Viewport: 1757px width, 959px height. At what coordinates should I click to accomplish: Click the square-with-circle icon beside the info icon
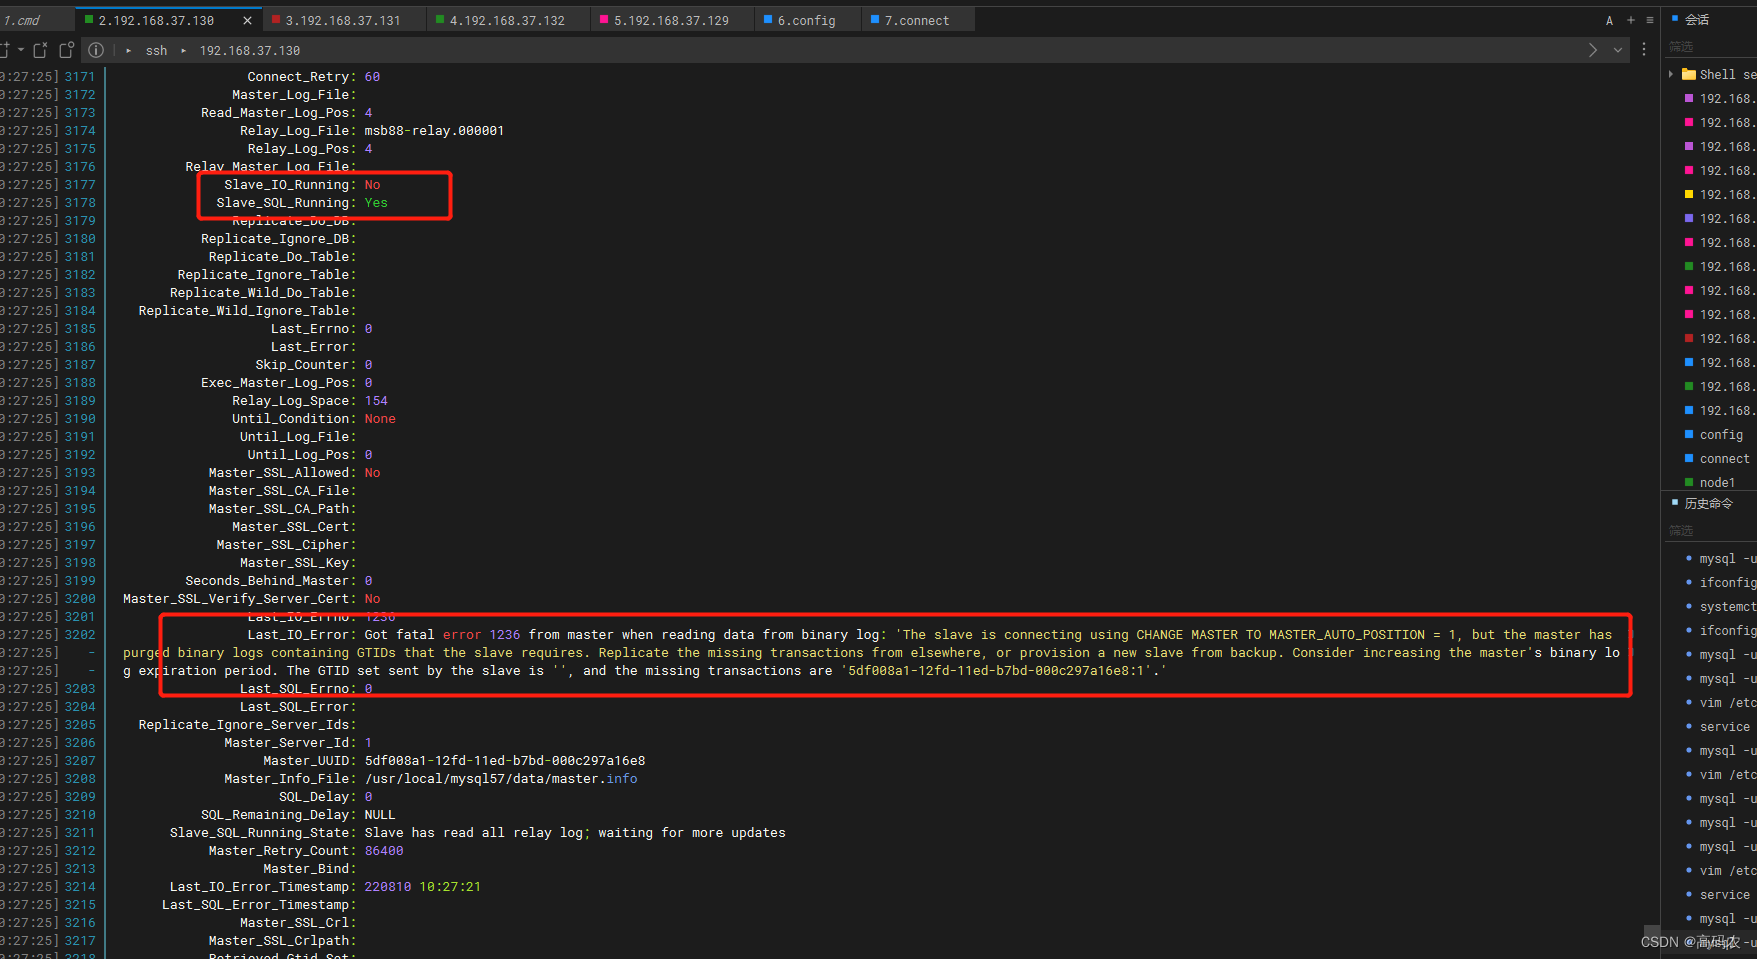(x=67, y=50)
